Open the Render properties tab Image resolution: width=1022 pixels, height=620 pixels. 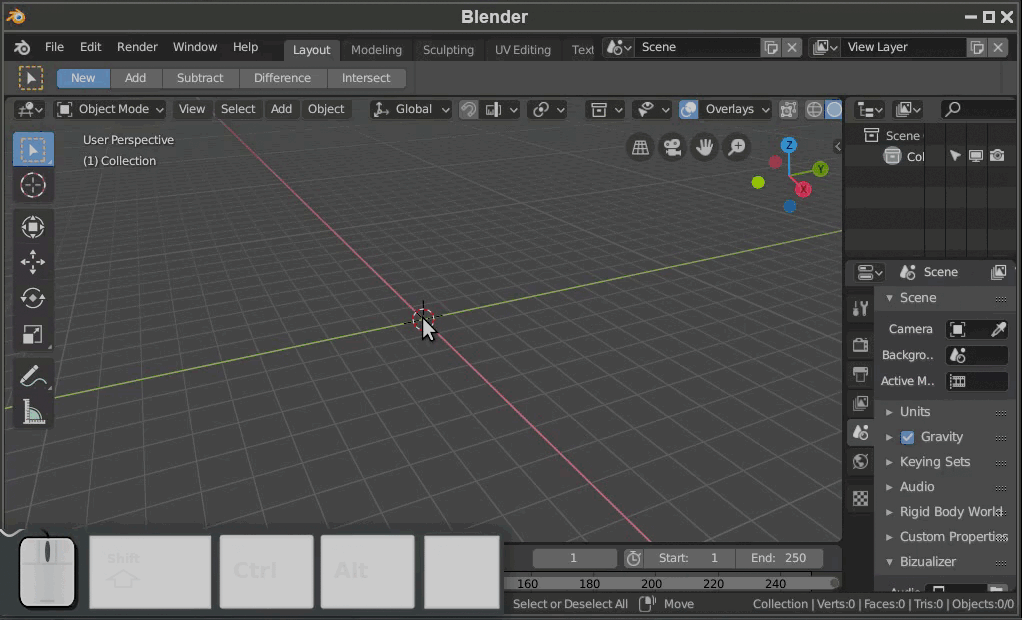click(x=860, y=345)
